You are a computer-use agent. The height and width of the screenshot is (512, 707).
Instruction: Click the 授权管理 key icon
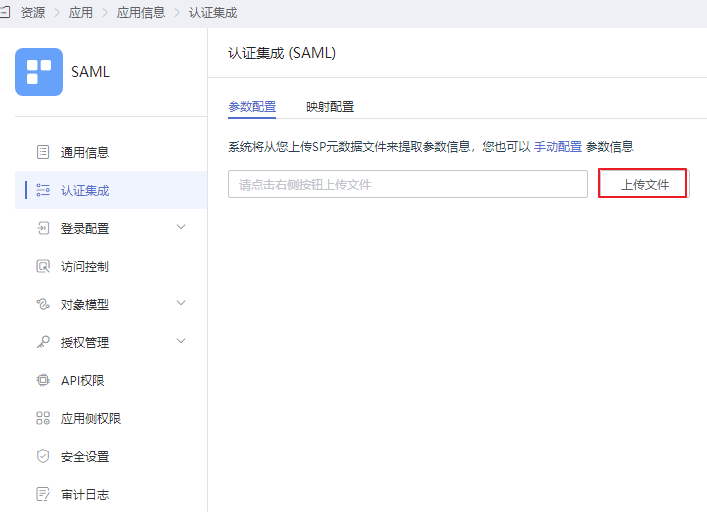(43, 342)
